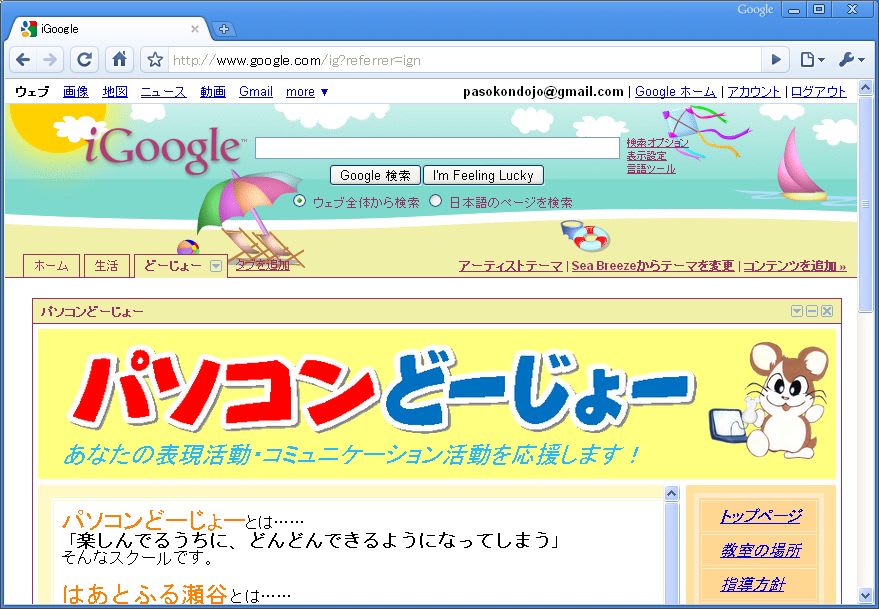
Task: Click the Go arrow beside the address bar
Action: coord(776,59)
